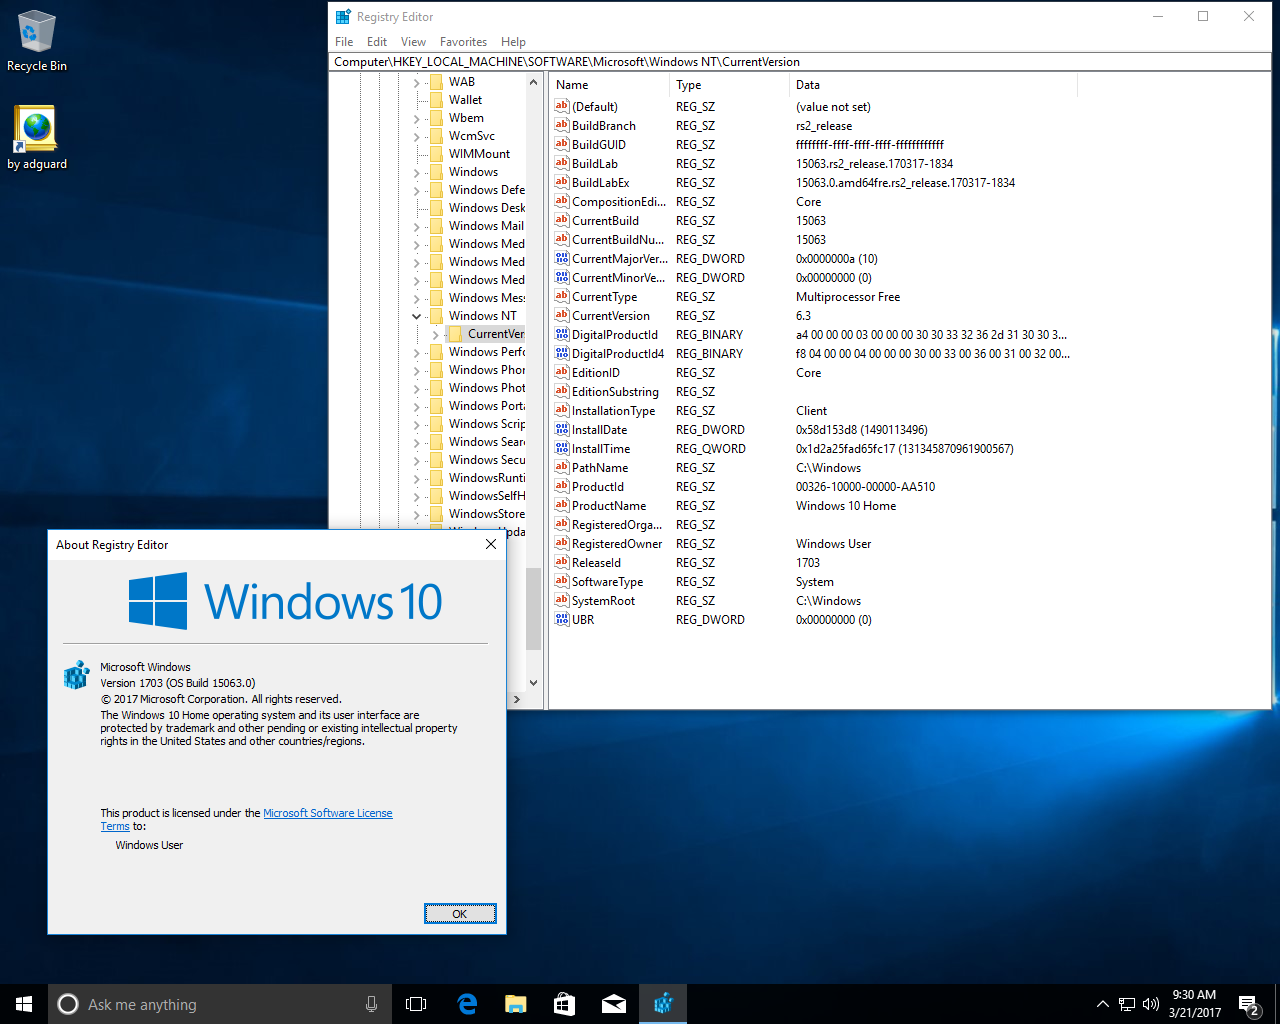Collapse the Windows NT tree node
Image resolution: width=1280 pixels, height=1024 pixels.
[x=417, y=316]
